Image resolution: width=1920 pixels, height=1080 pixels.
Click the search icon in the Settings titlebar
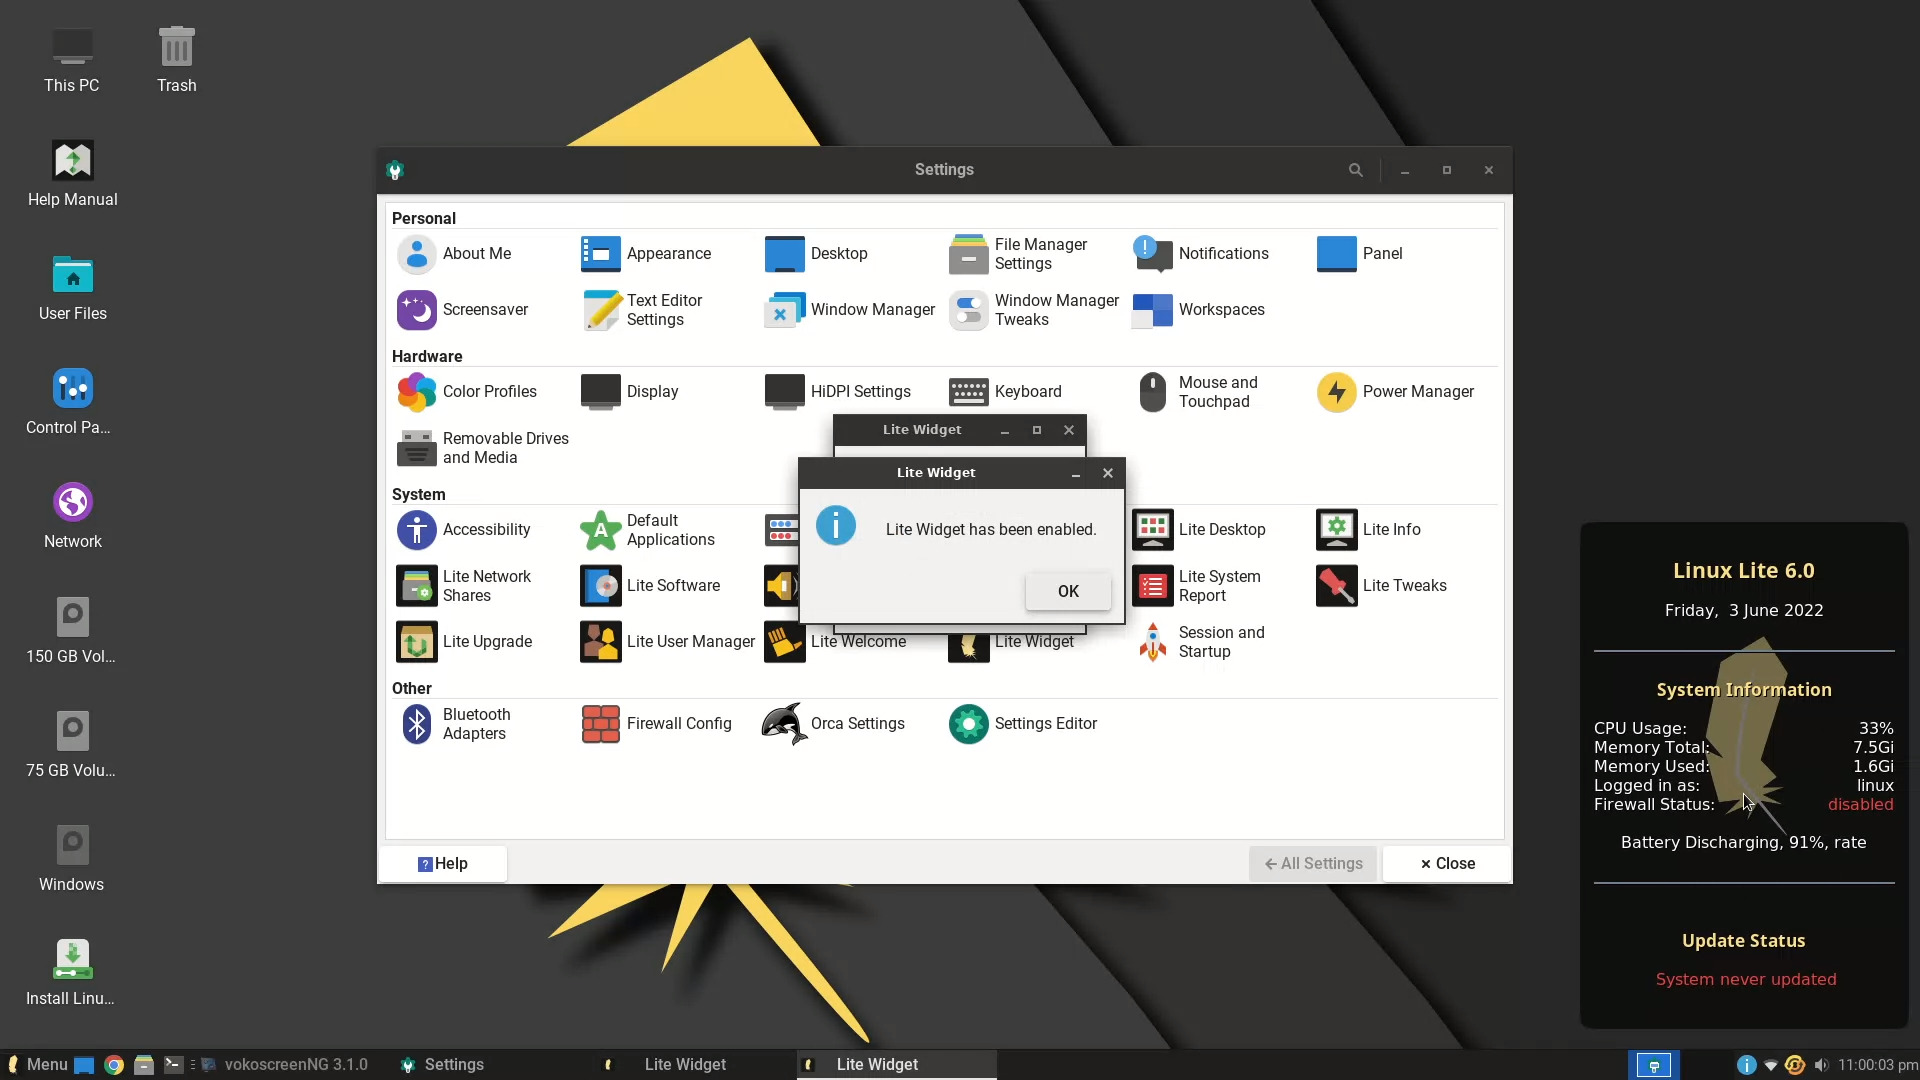(x=1355, y=170)
